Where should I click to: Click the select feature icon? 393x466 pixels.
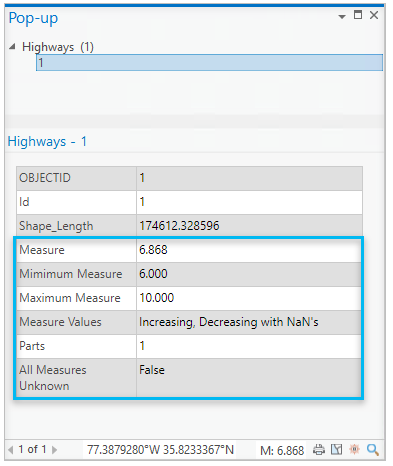coord(336,450)
